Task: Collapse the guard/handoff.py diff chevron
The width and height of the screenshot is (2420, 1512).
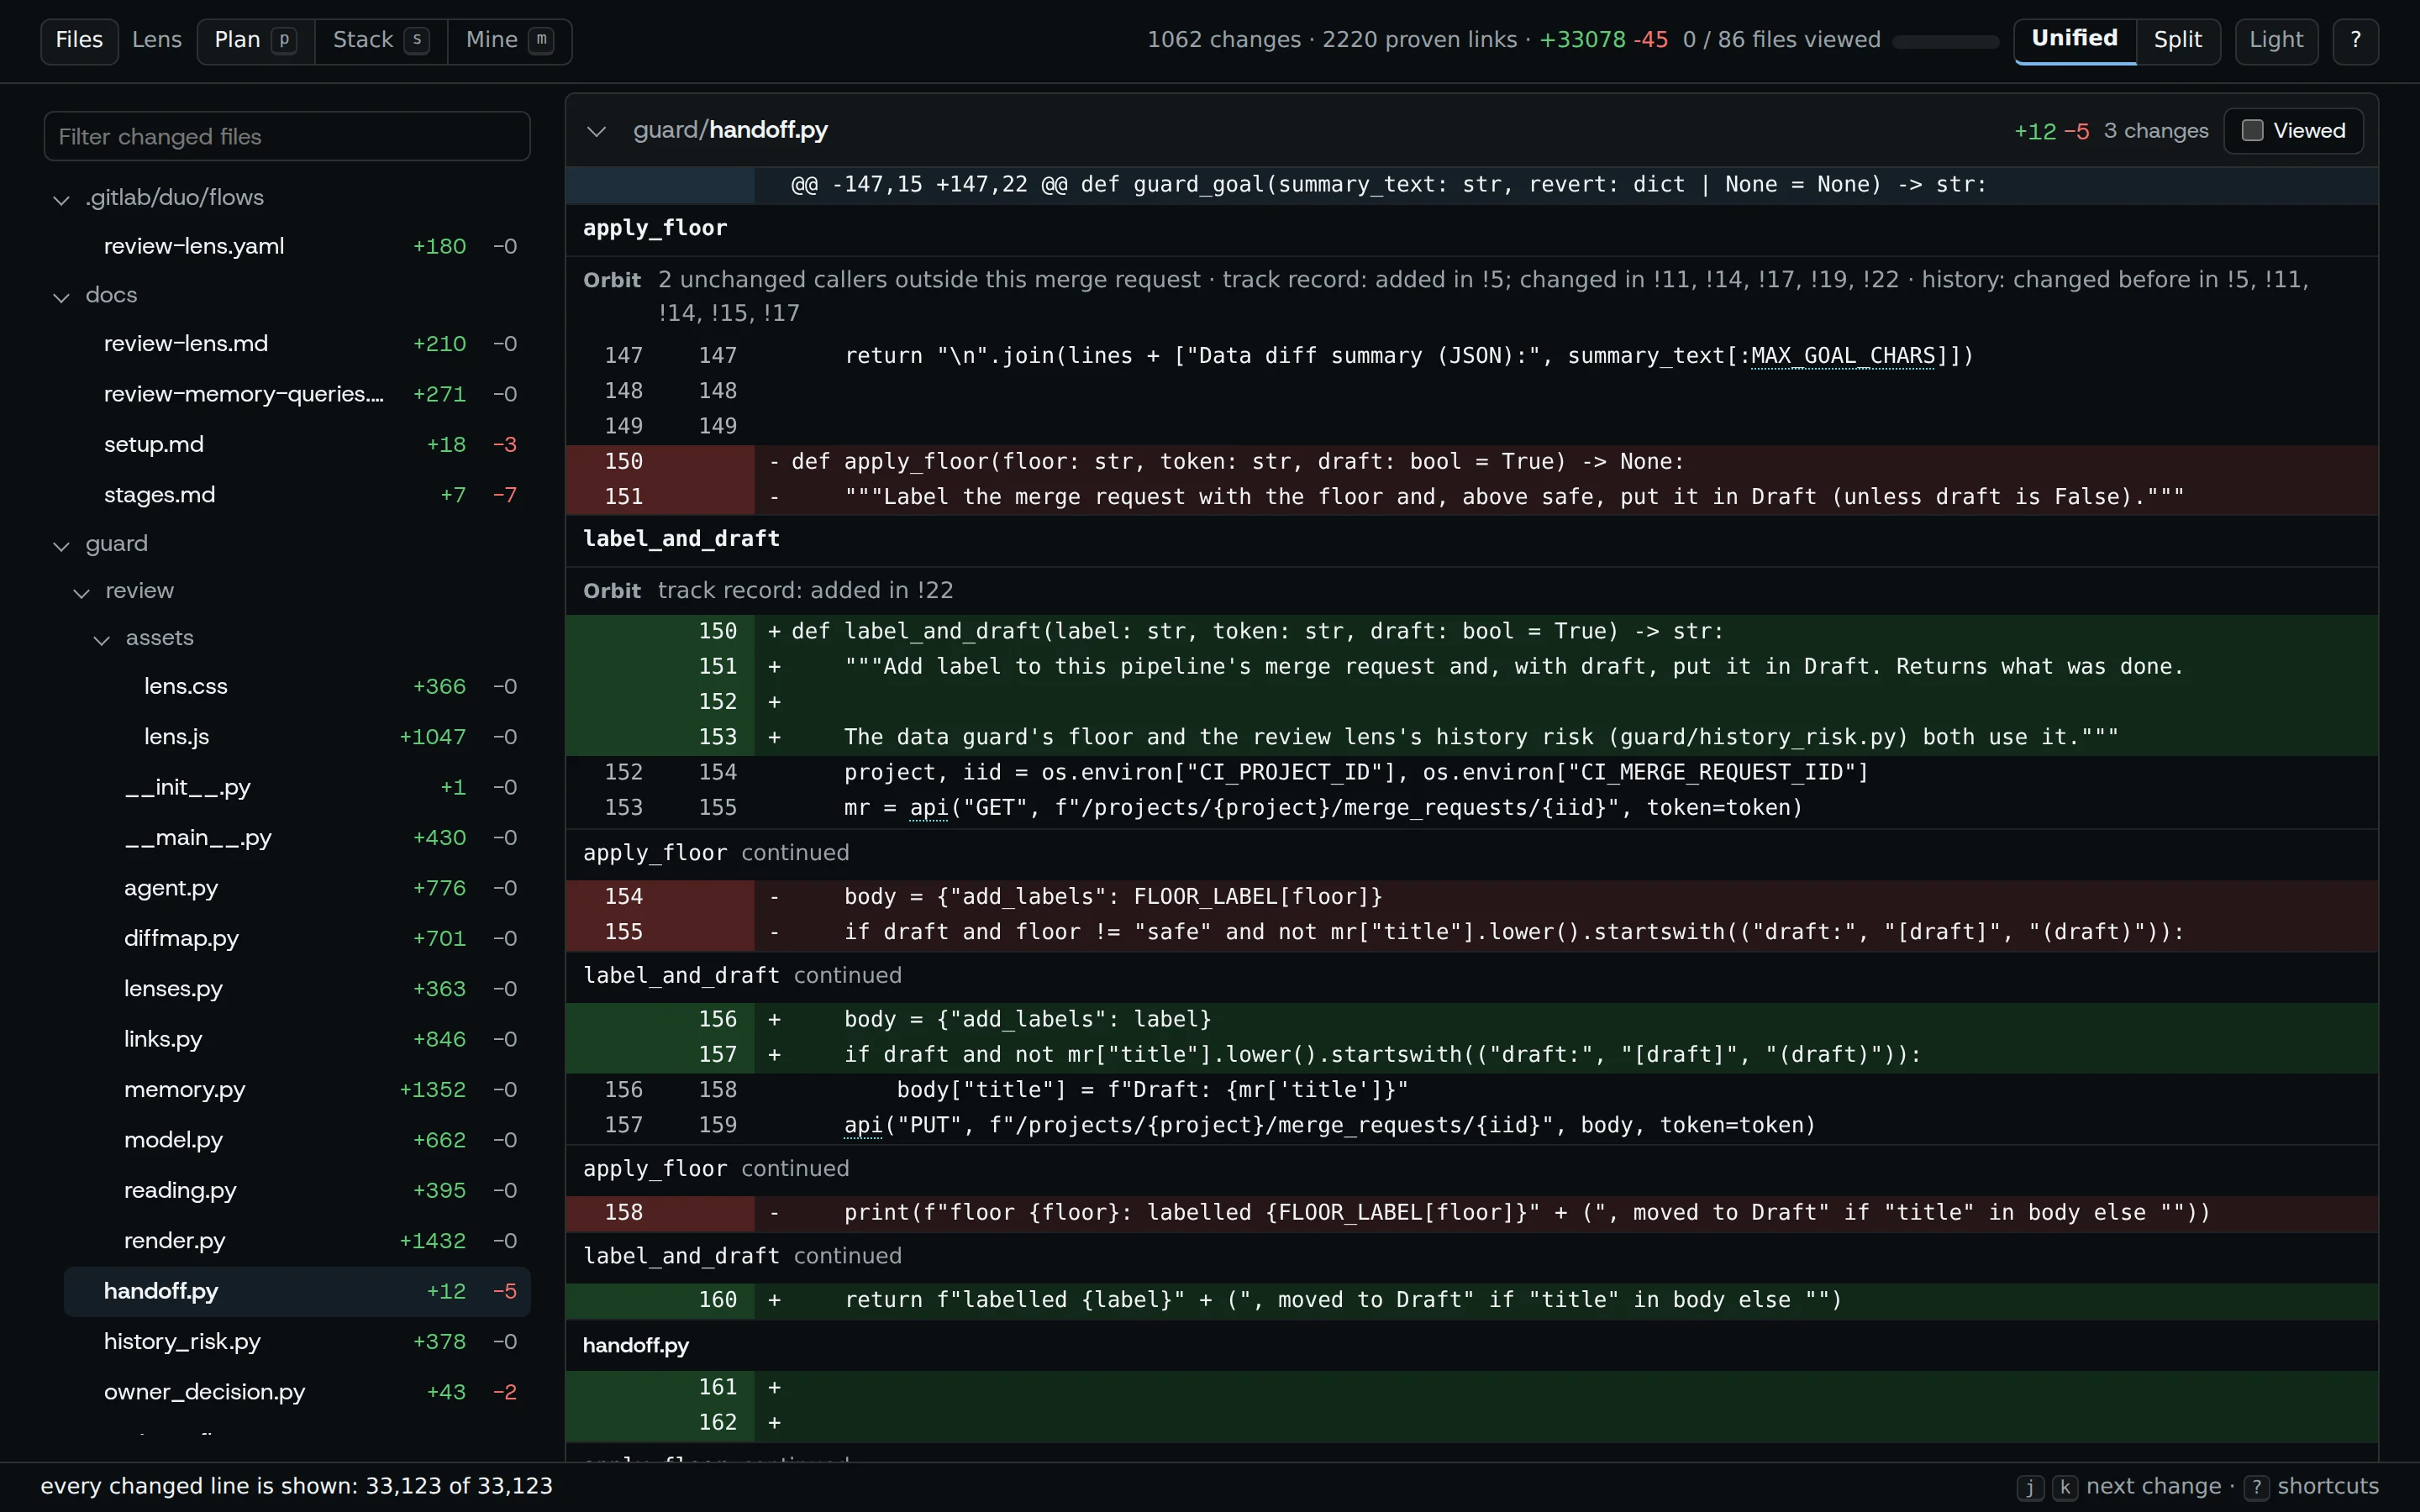Action: pyautogui.click(x=597, y=131)
